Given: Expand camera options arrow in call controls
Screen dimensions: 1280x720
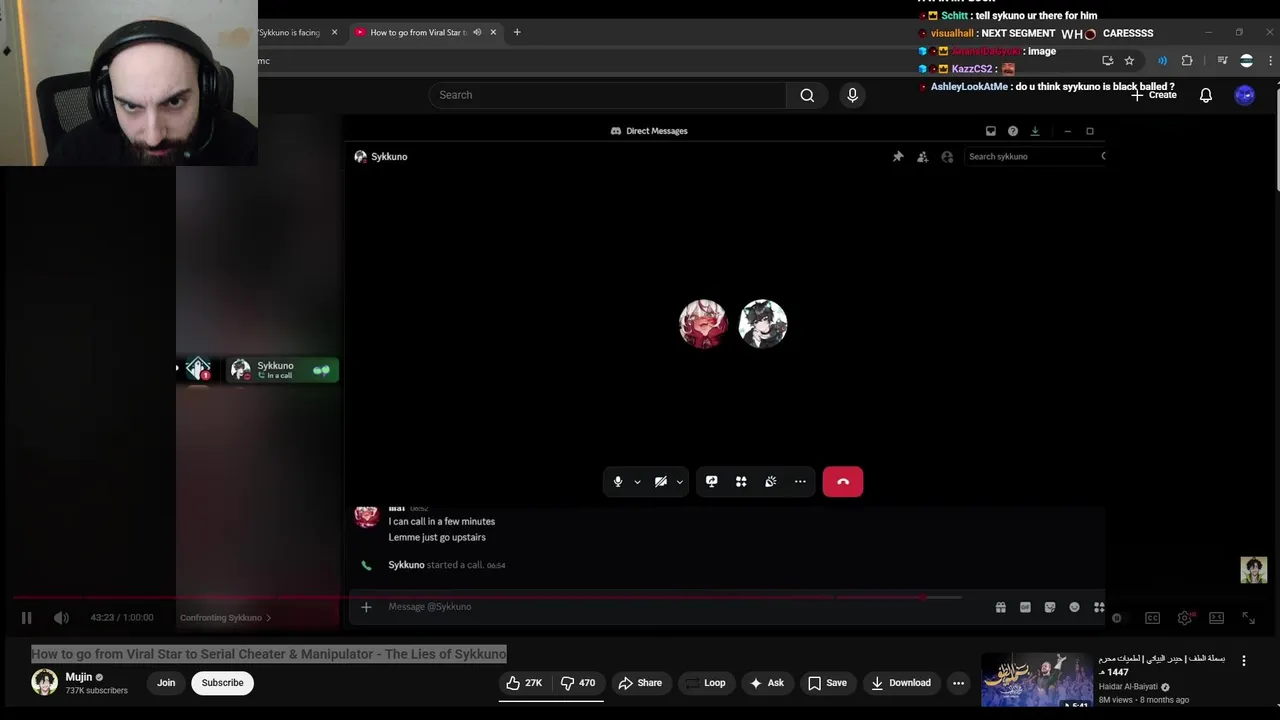Looking at the screenshot, I should [680, 482].
